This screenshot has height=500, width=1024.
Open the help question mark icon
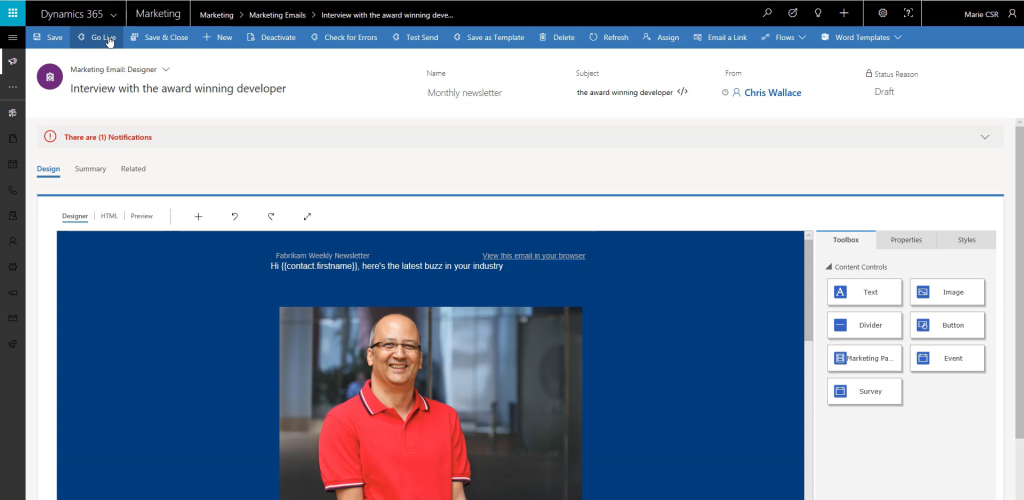908,13
